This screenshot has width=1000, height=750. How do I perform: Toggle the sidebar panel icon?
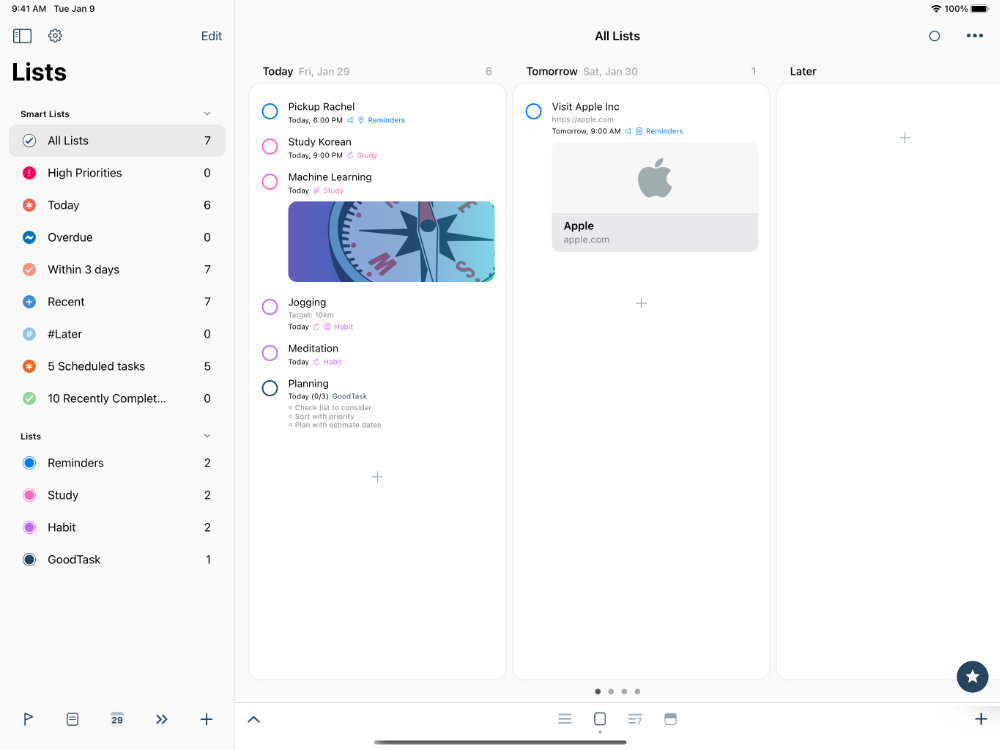22,36
